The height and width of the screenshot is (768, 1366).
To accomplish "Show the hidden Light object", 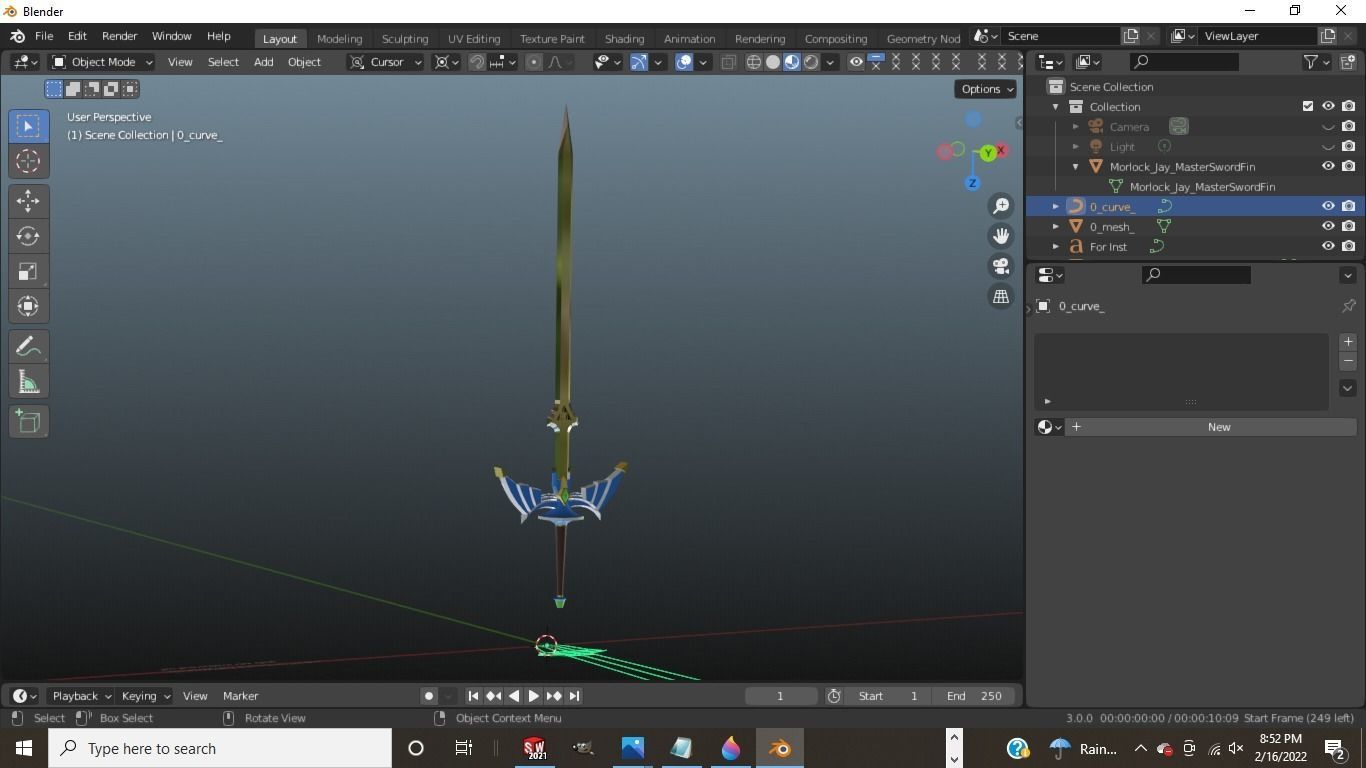I will (x=1328, y=146).
